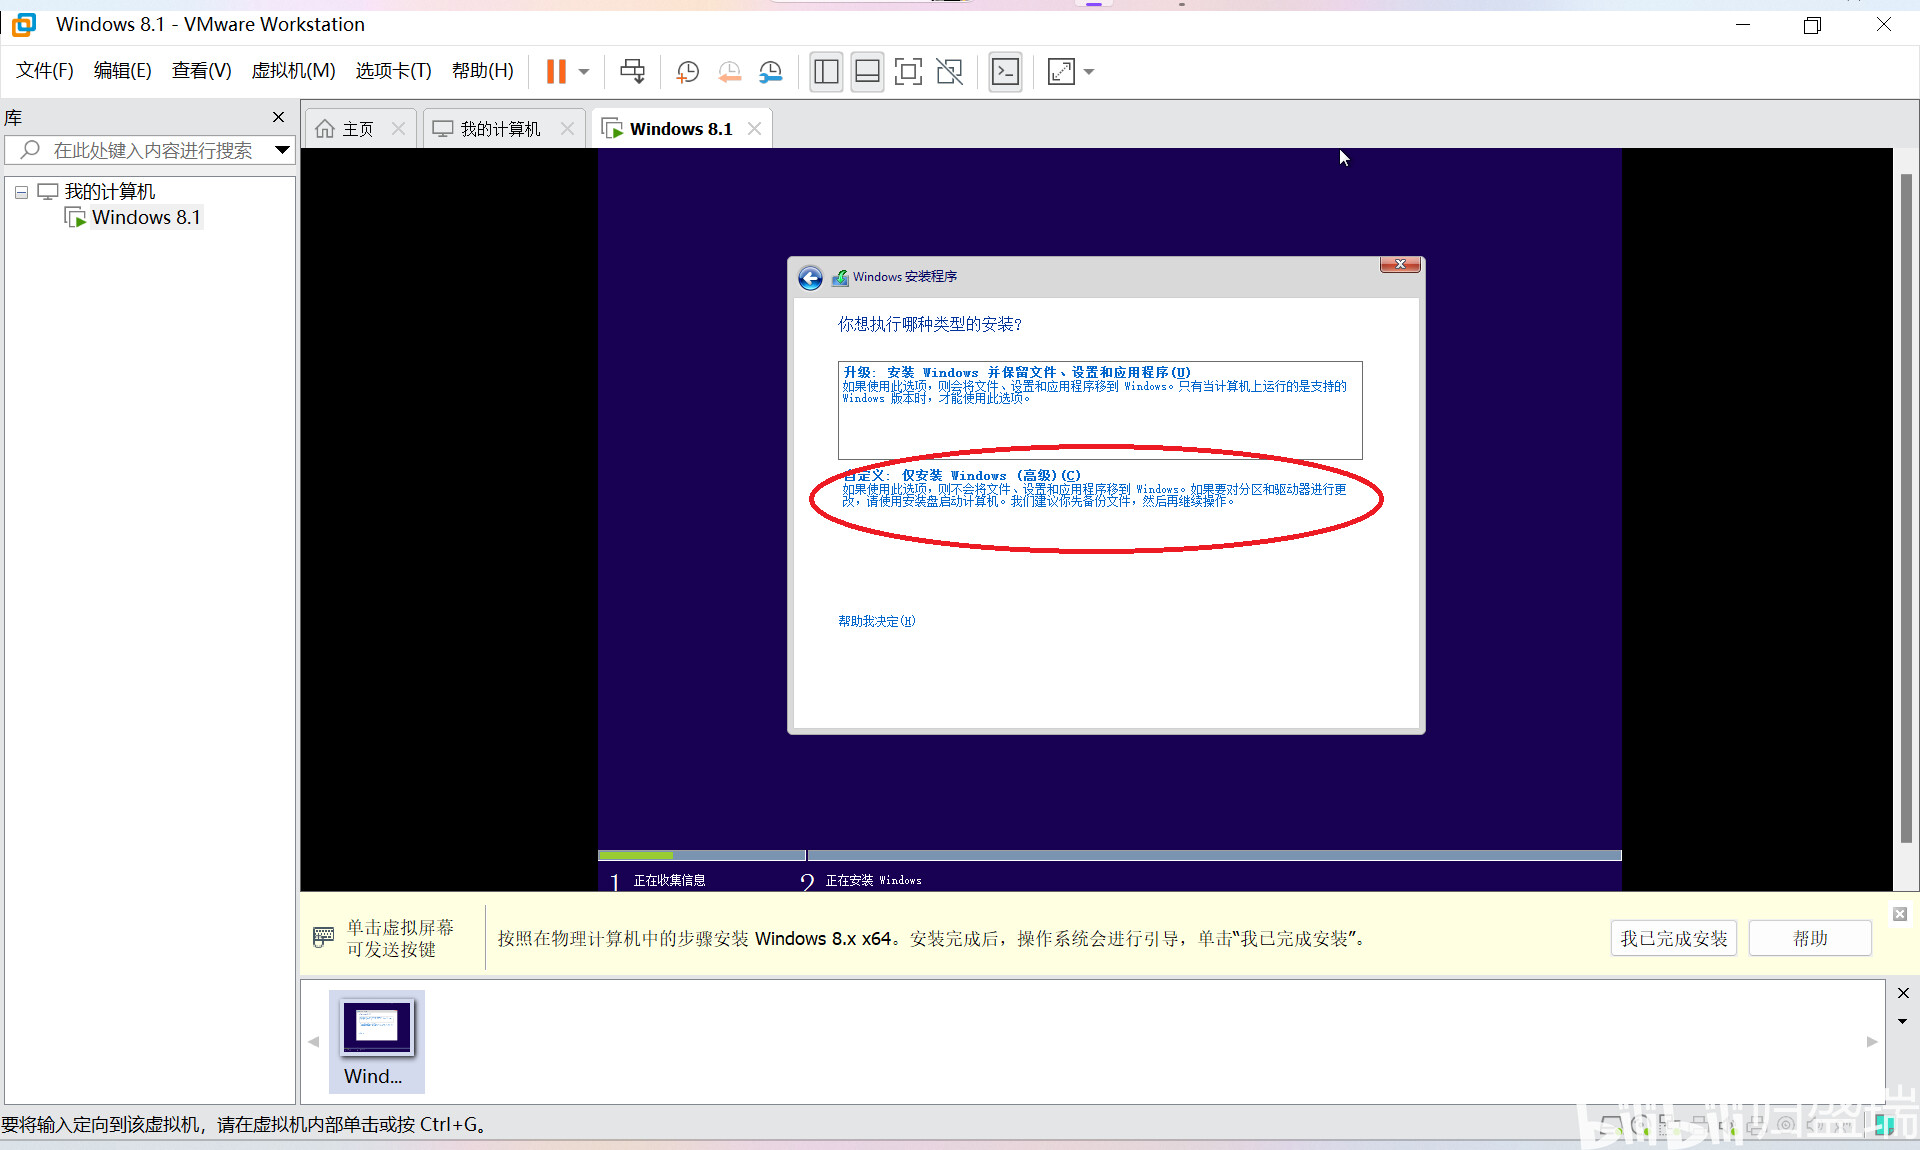Open 帮助我决定 link
Viewport: 1920px width, 1150px height.
[x=876, y=621]
